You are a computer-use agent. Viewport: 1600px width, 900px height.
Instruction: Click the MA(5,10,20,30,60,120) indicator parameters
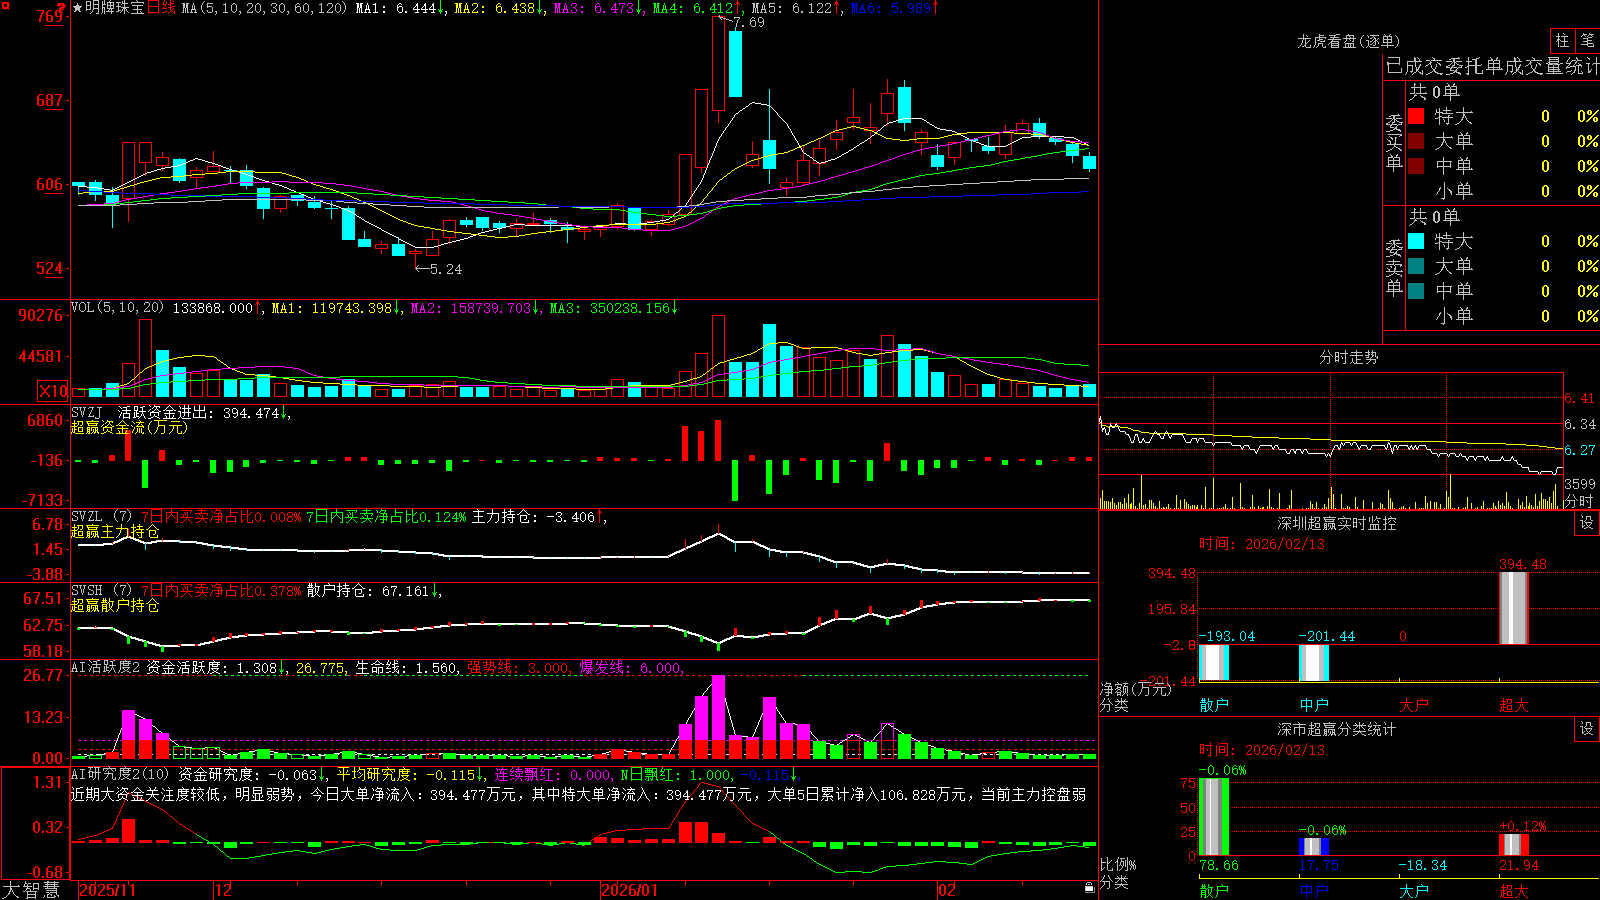click(x=264, y=8)
